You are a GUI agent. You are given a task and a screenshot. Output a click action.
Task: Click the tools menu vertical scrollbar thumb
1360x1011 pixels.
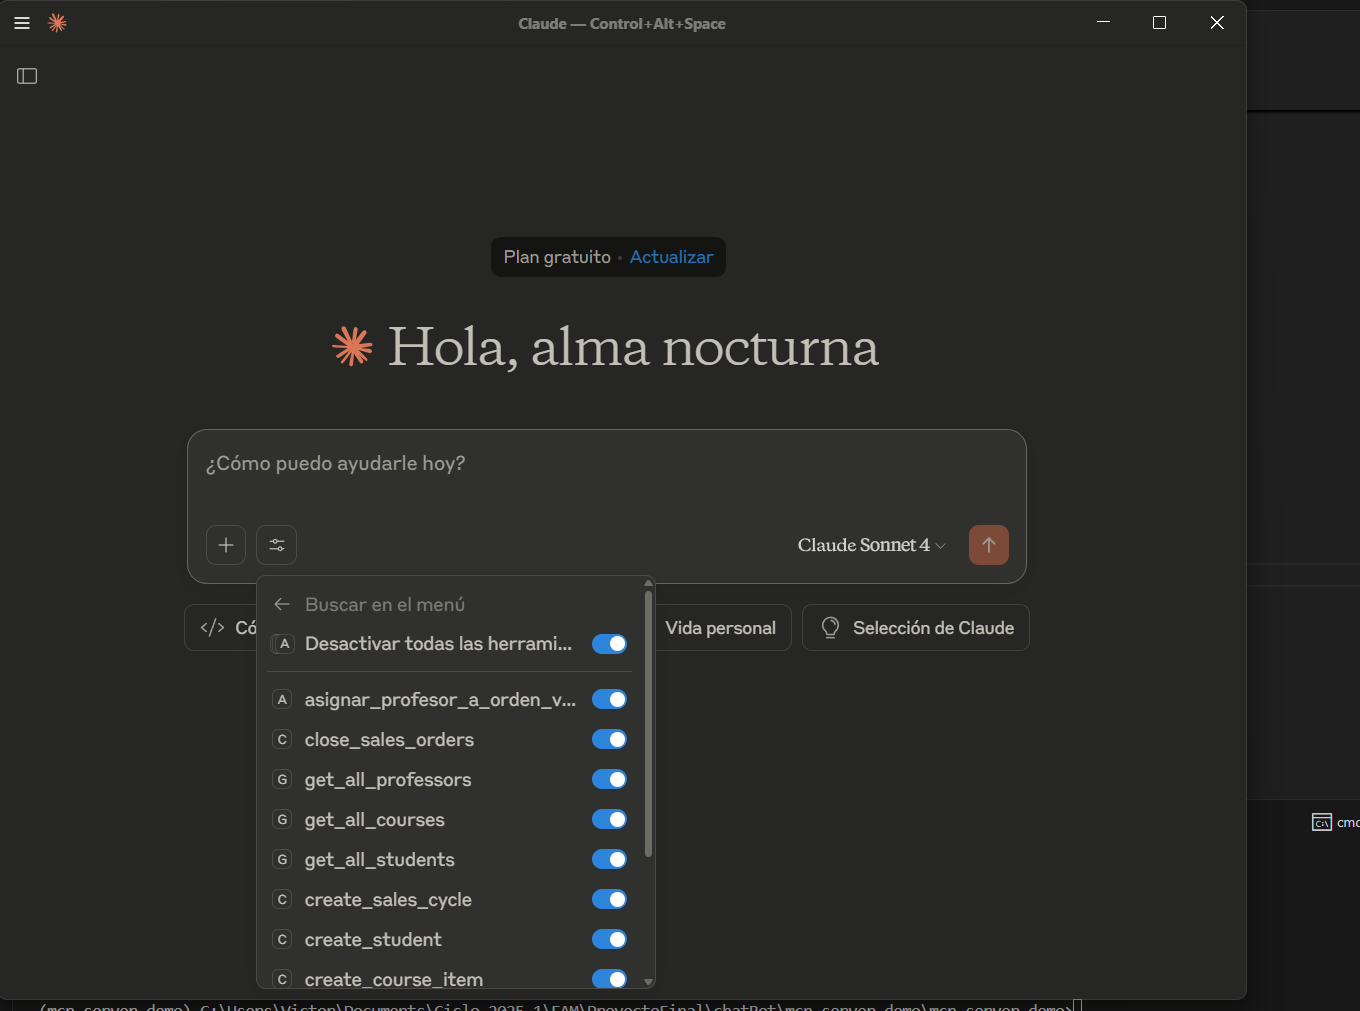tap(649, 724)
